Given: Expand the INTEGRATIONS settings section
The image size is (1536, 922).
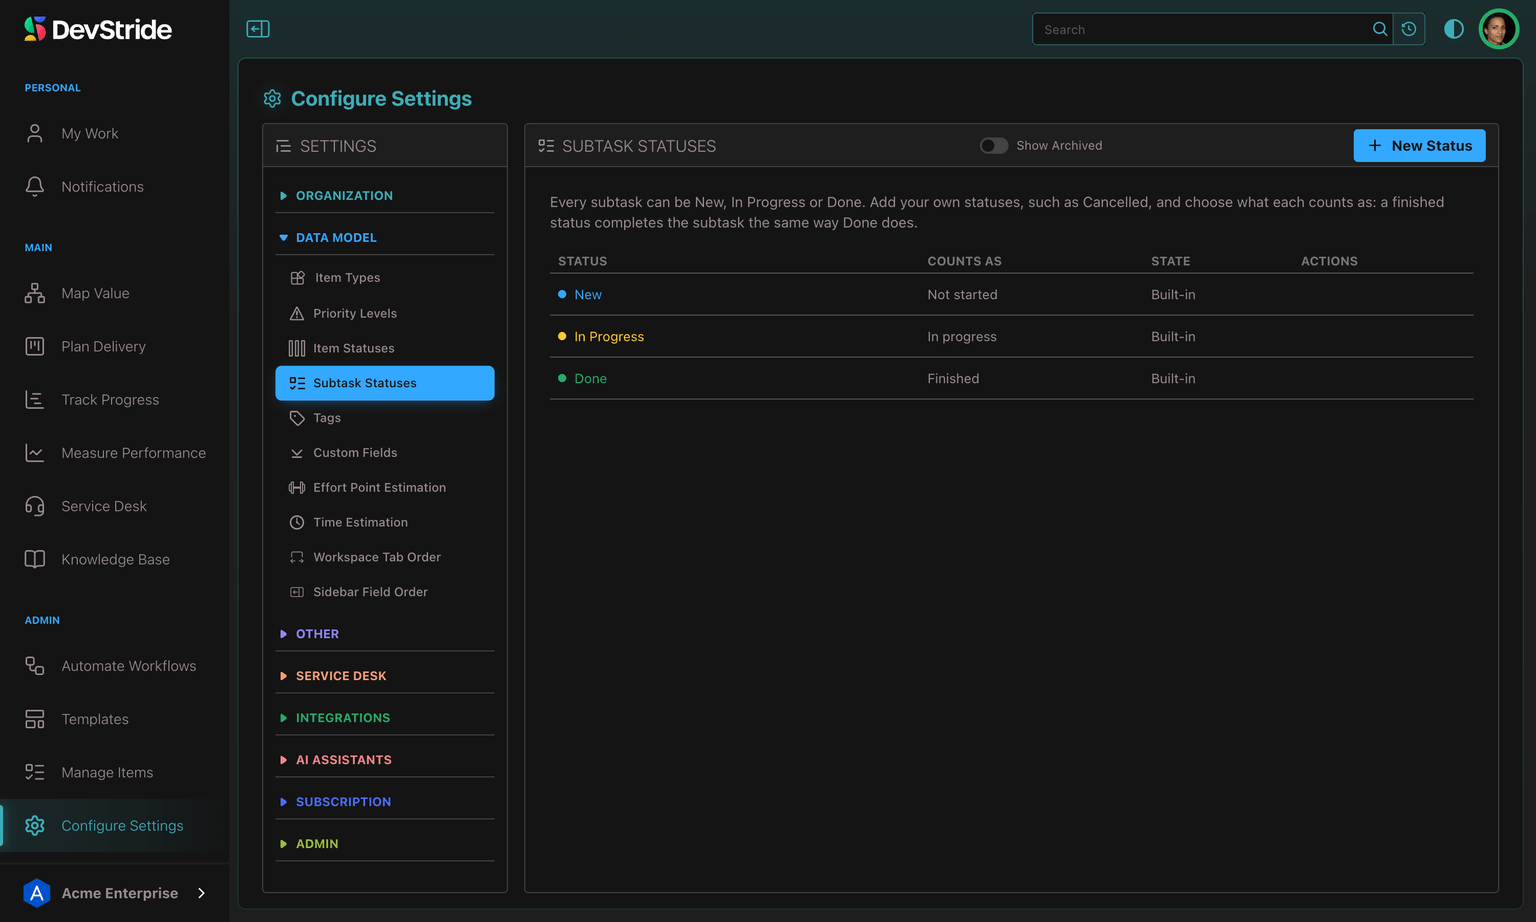Looking at the screenshot, I should click(x=385, y=718).
